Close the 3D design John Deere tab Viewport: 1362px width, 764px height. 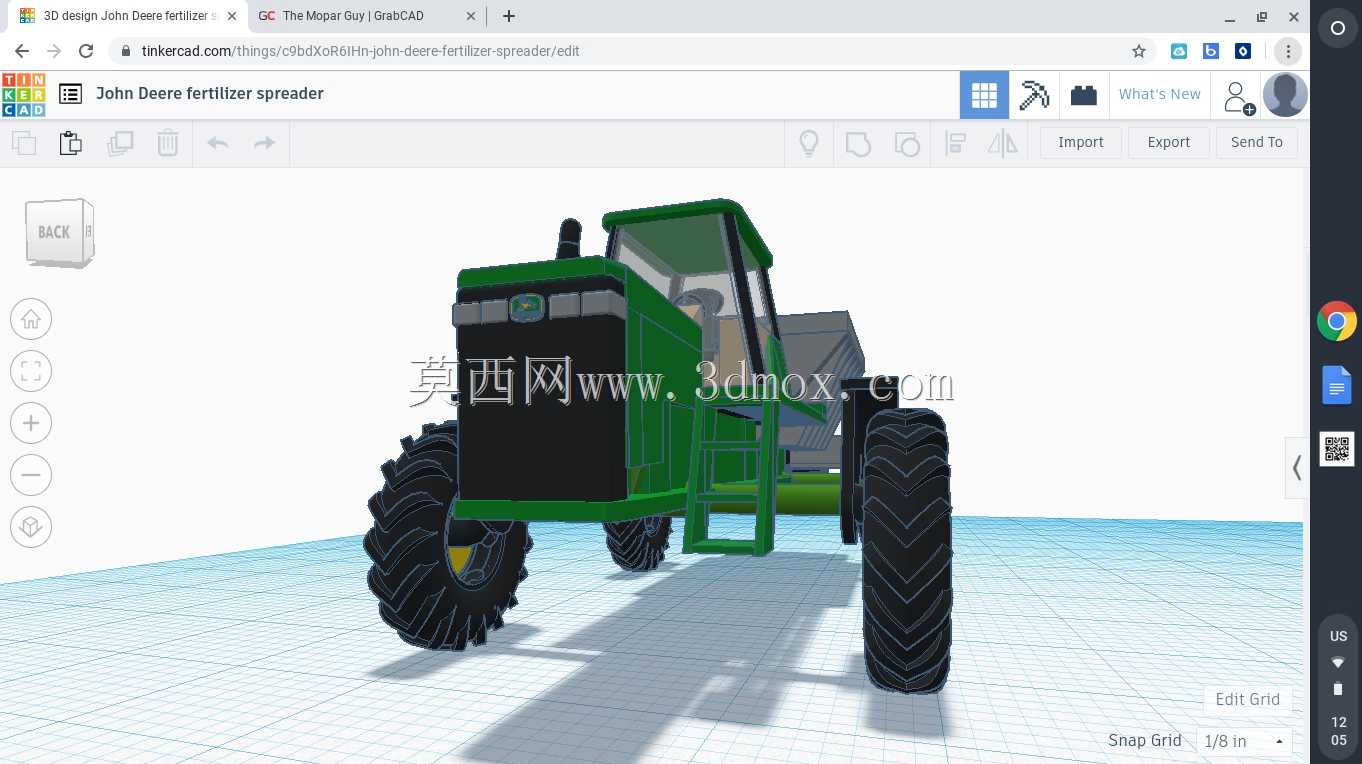231,16
